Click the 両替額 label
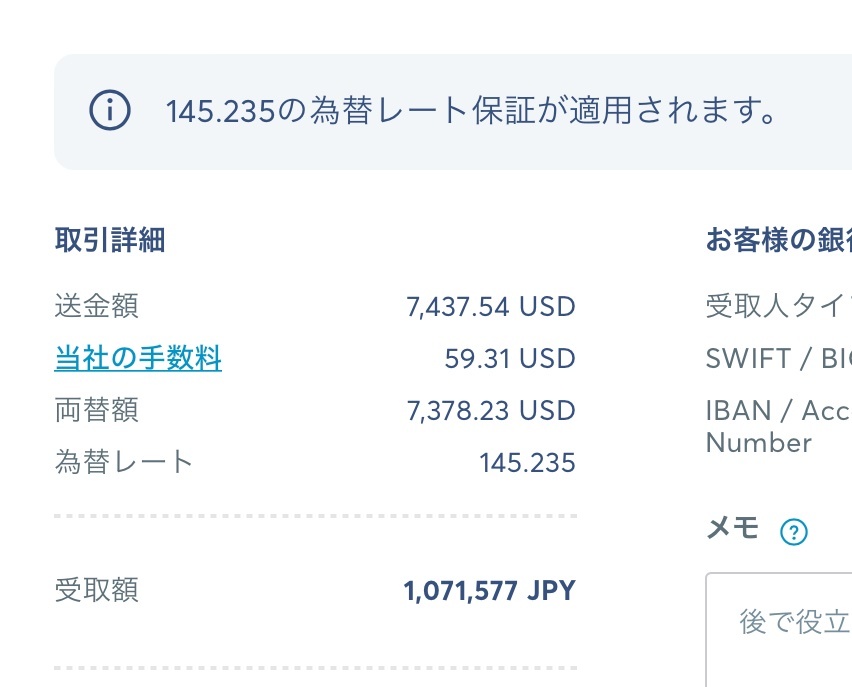This screenshot has width=852, height=687. click(x=96, y=410)
